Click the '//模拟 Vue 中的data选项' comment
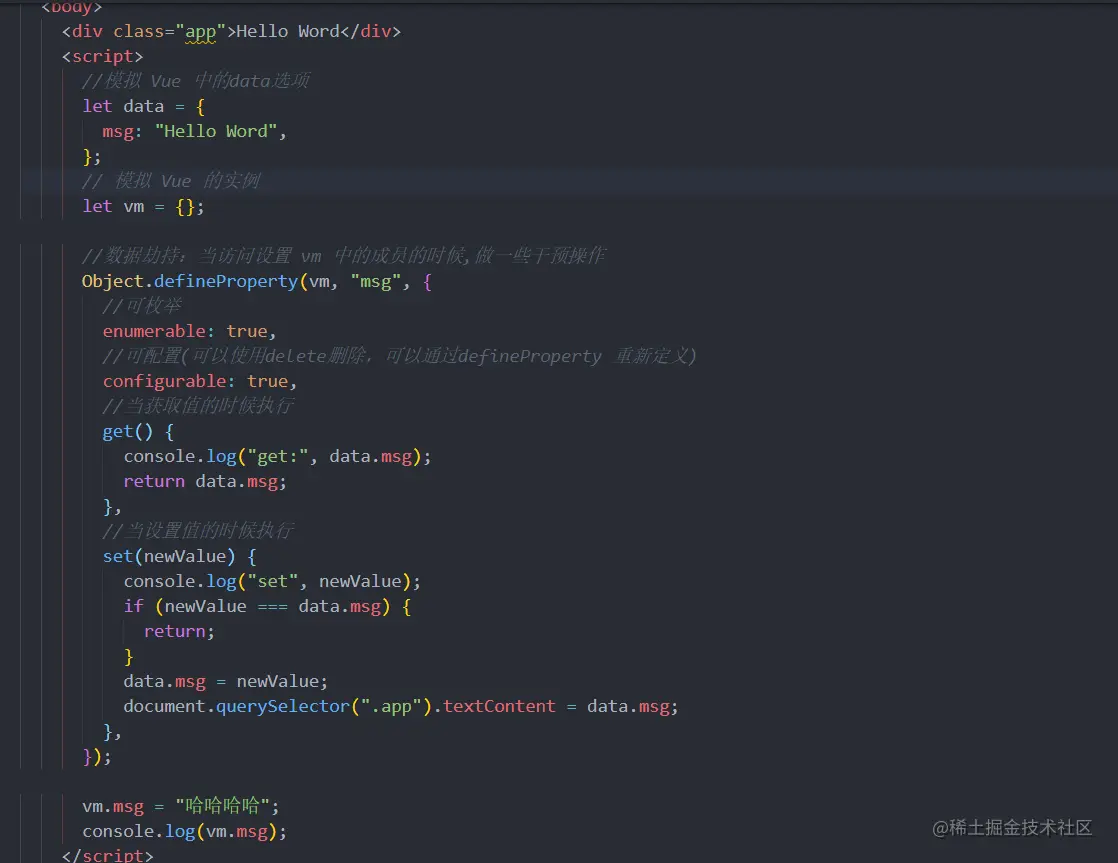Viewport: 1118px width, 863px height. pyautogui.click(x=196, y=81)
